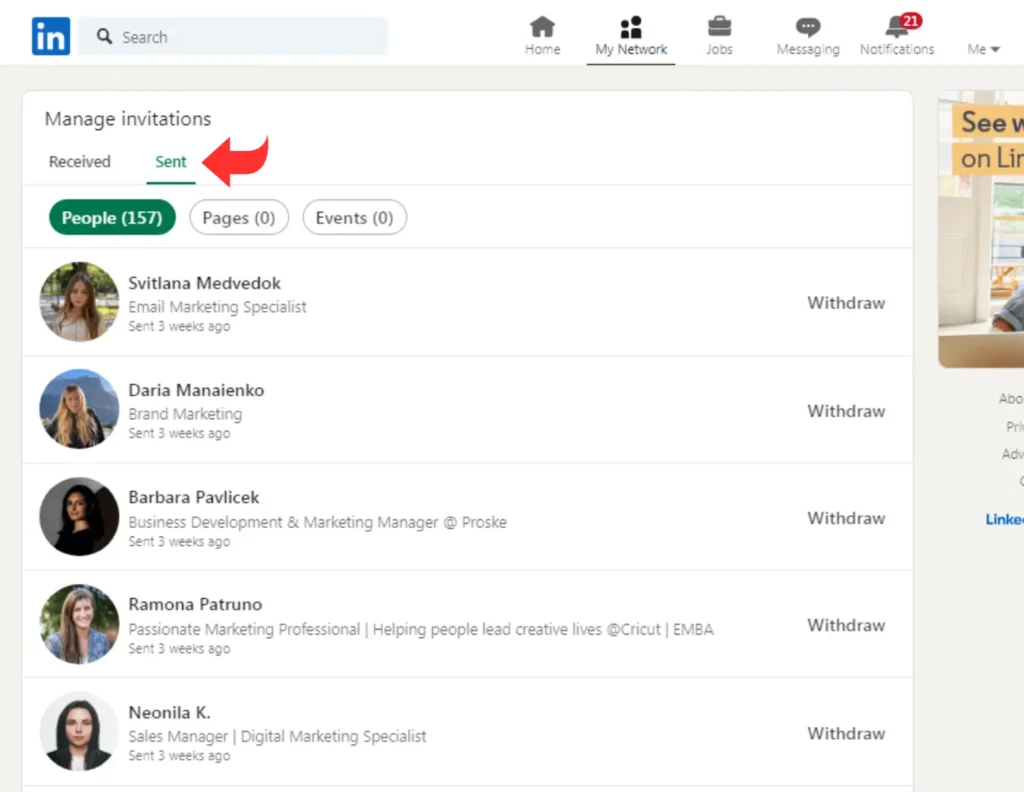Open Neonila K.'s profile photo
The height and width of the screenshot is (792, 1024).
79,731
